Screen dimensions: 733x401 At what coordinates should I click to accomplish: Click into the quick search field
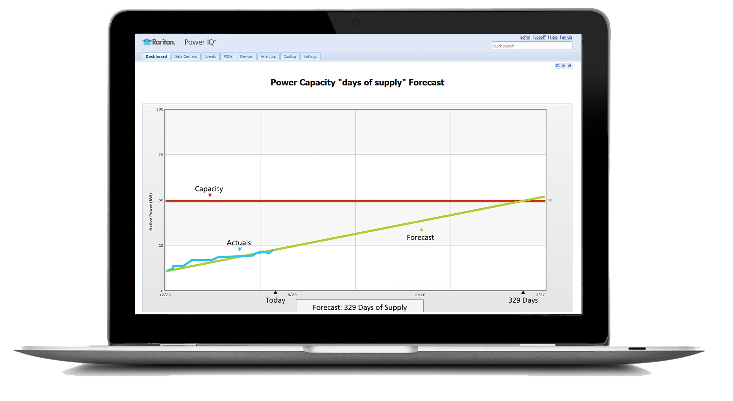(x=532, y=46)
